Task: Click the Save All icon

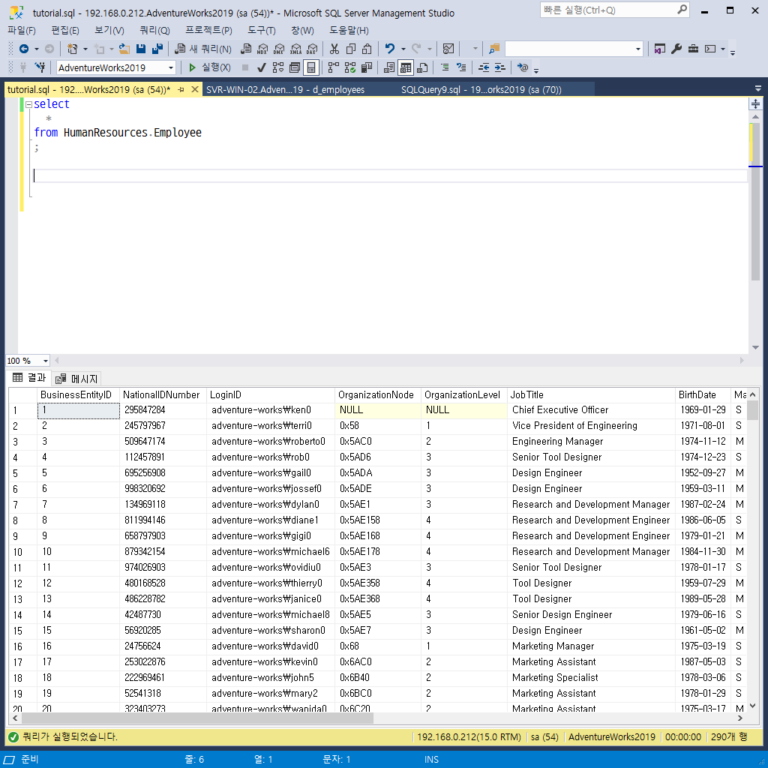Action: [x=157, y=49]
